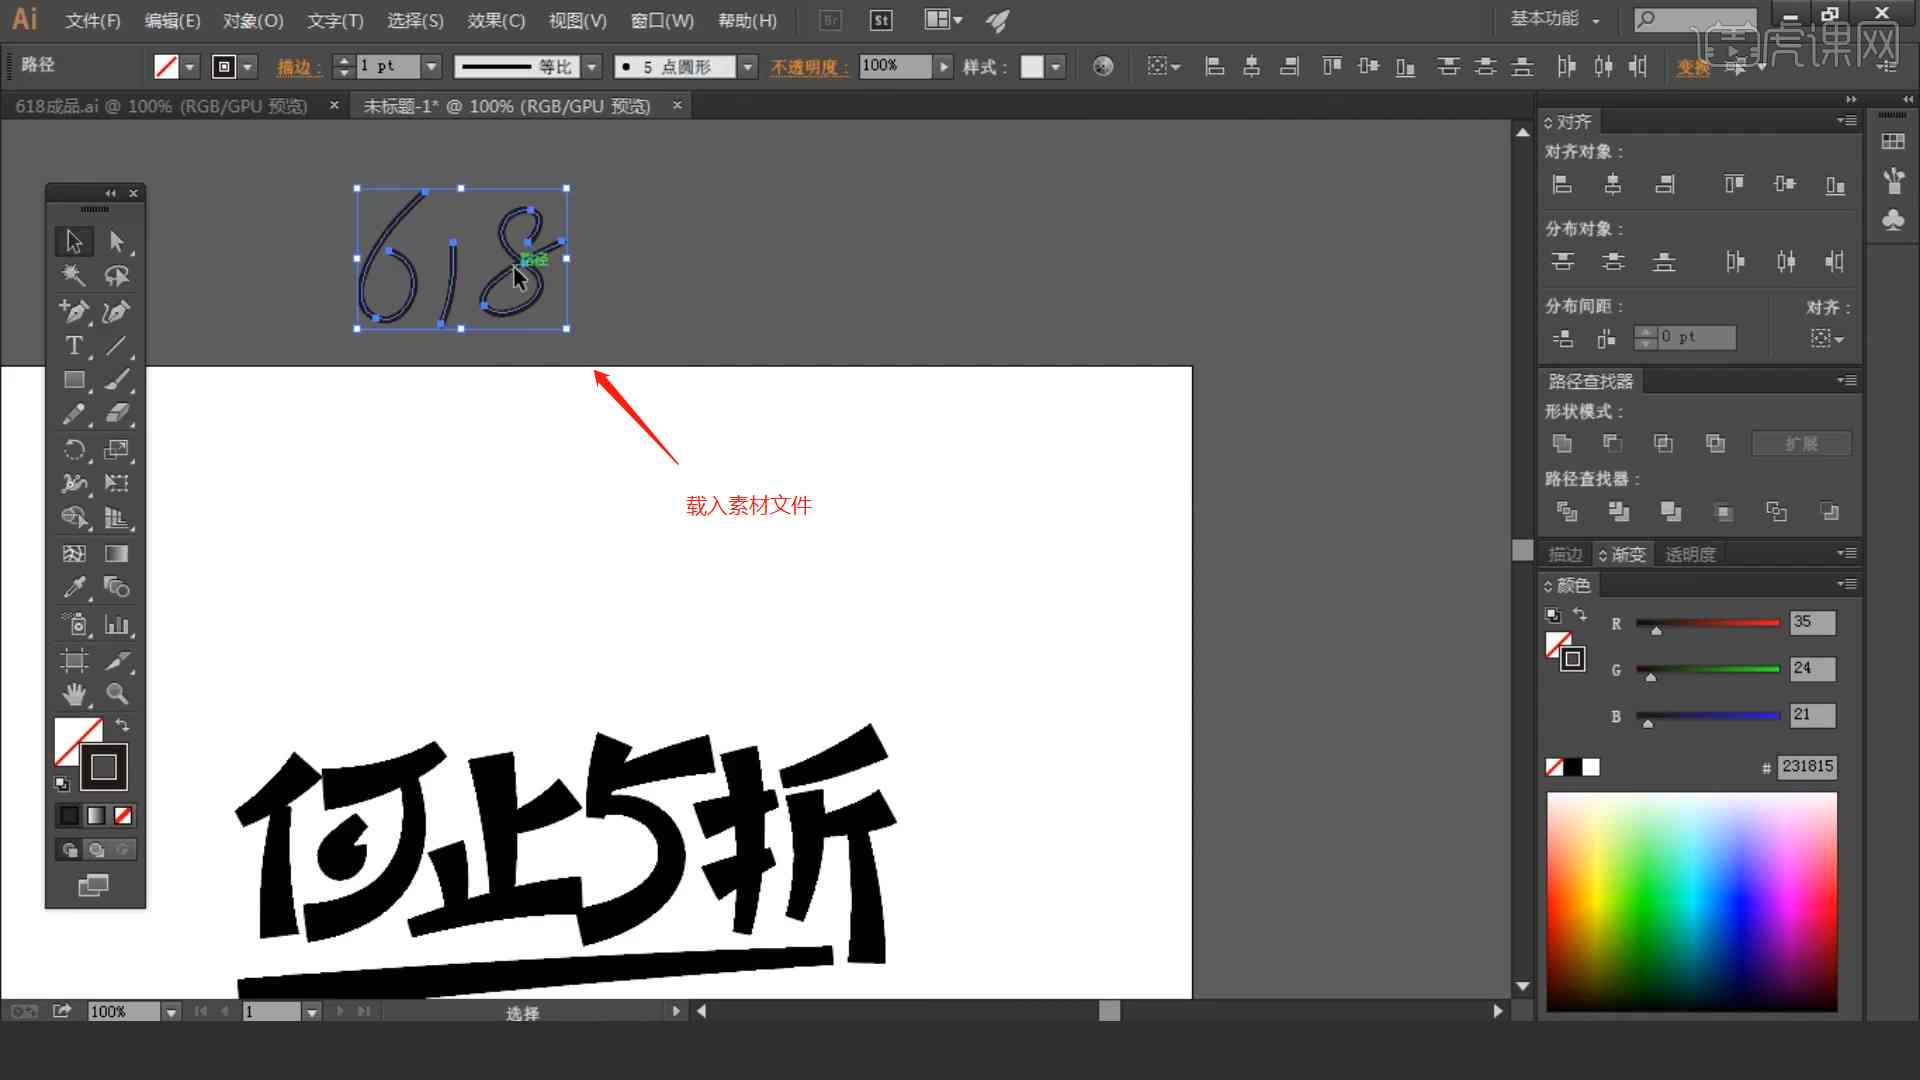Image resolution: width=1920 pixels, height=1080 pixels.
Task: Click the Pathfinder Unite shape mode
Action: (1561, 442)
